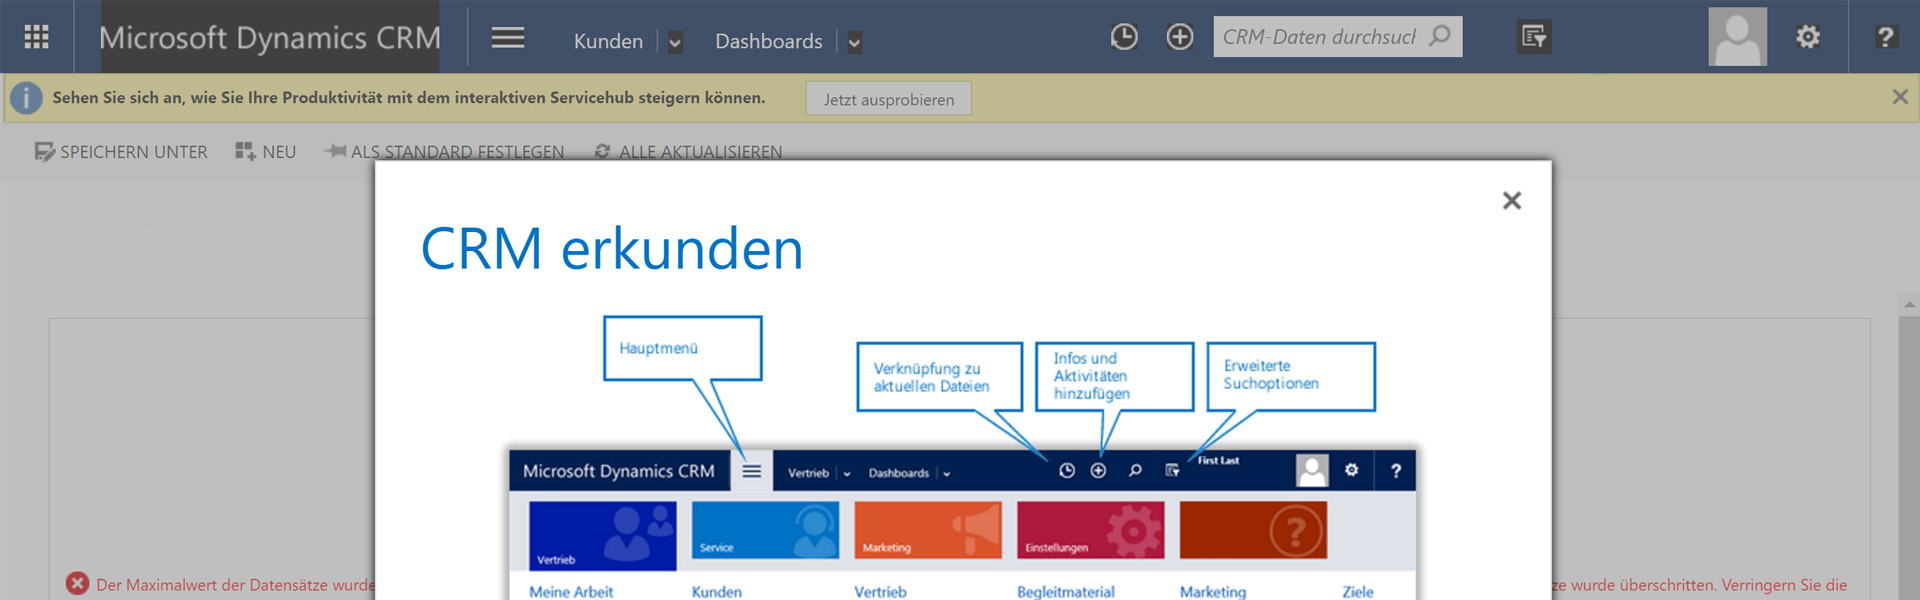Click the 'Erweiterte Suchoptionen' callout
1920x600 pixels.
point(1291,377)
